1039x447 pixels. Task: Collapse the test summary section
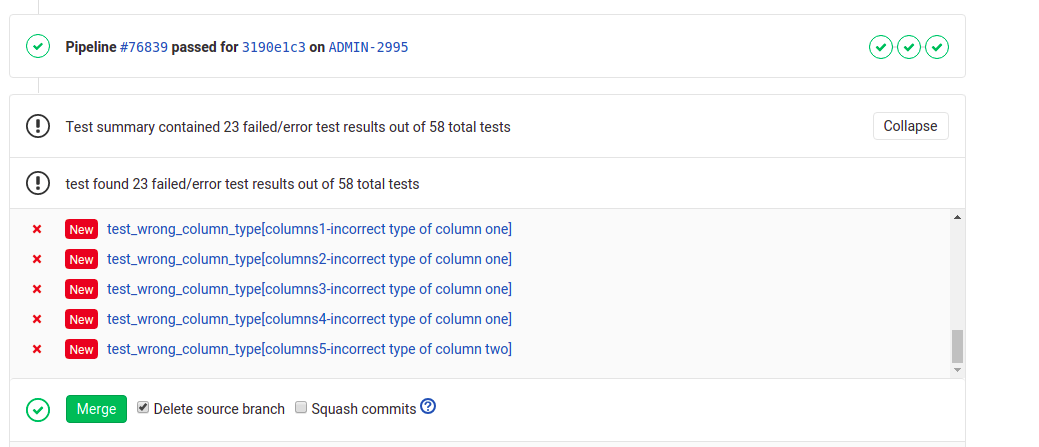click(x=910, y=126)
